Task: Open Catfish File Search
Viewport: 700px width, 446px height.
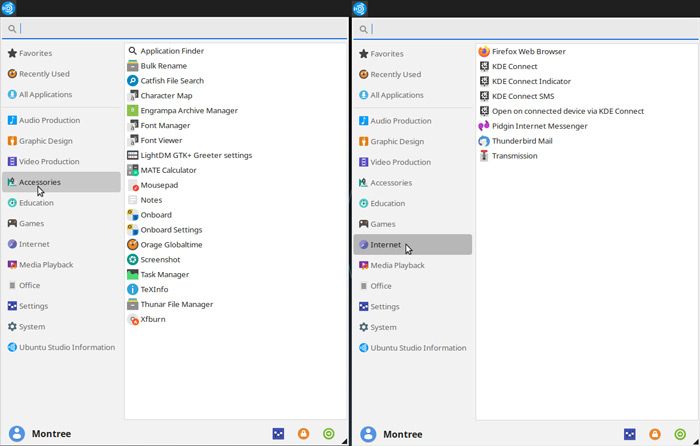Action: [x=172, y=81]
